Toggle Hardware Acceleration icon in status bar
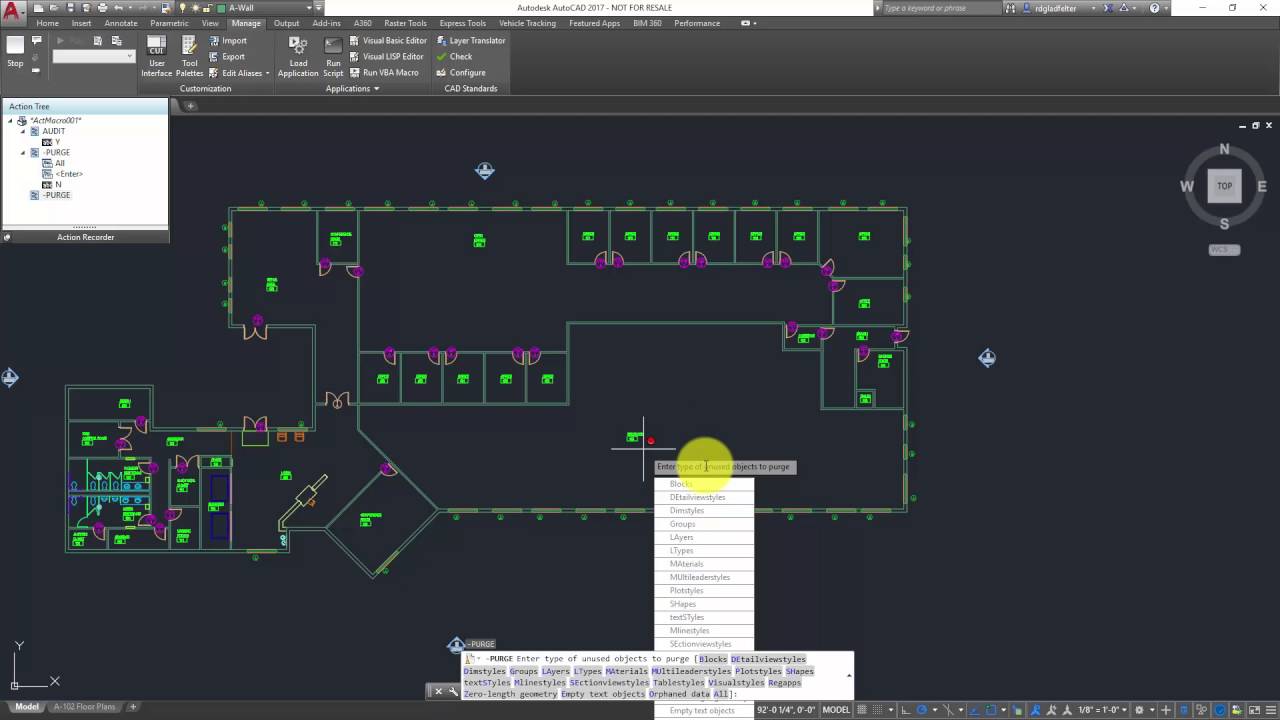This screenshot has width=1280, height=720. (1219, 710)
